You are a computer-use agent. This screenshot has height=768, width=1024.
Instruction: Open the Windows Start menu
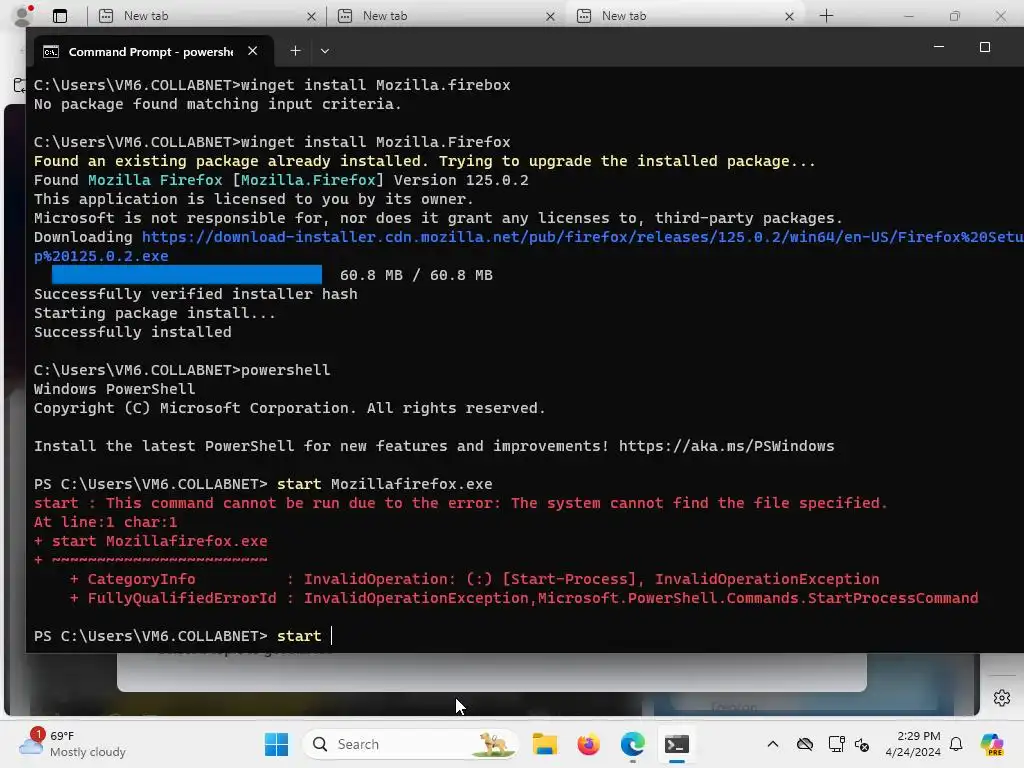(276, 744)
